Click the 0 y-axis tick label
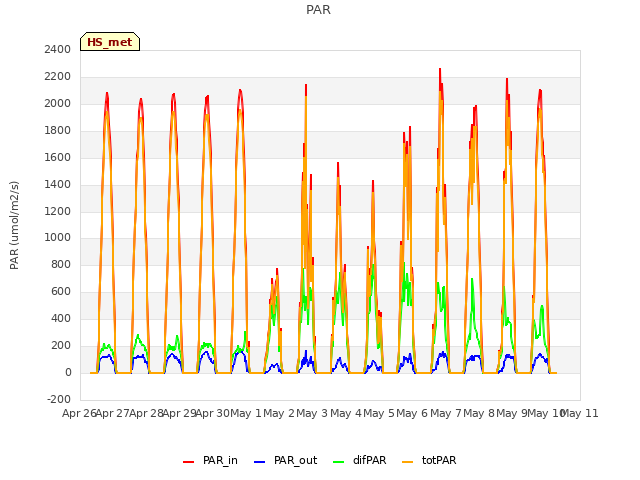The height and width of the screenshot is (480, 640). pyautogui.click(x=68, y=372)
